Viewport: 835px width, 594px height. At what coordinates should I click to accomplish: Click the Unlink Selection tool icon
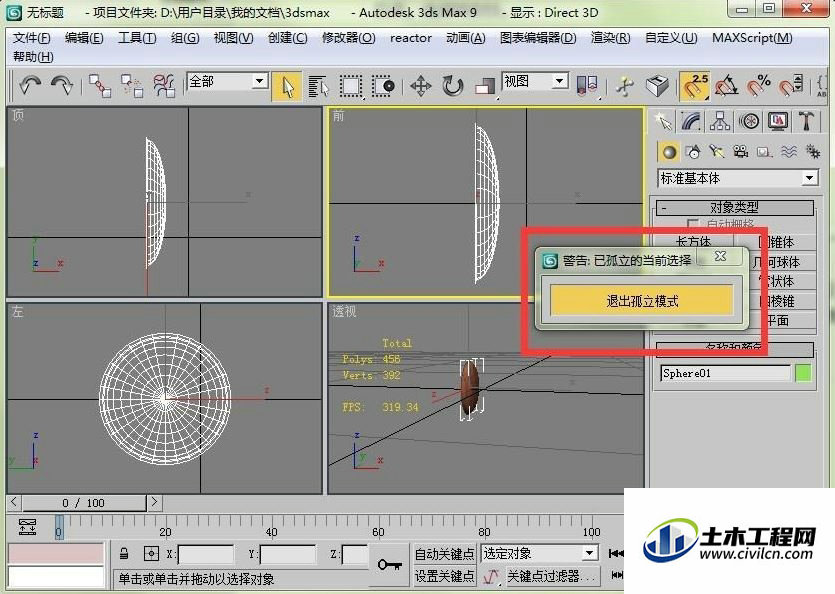(x=132, y=86)
